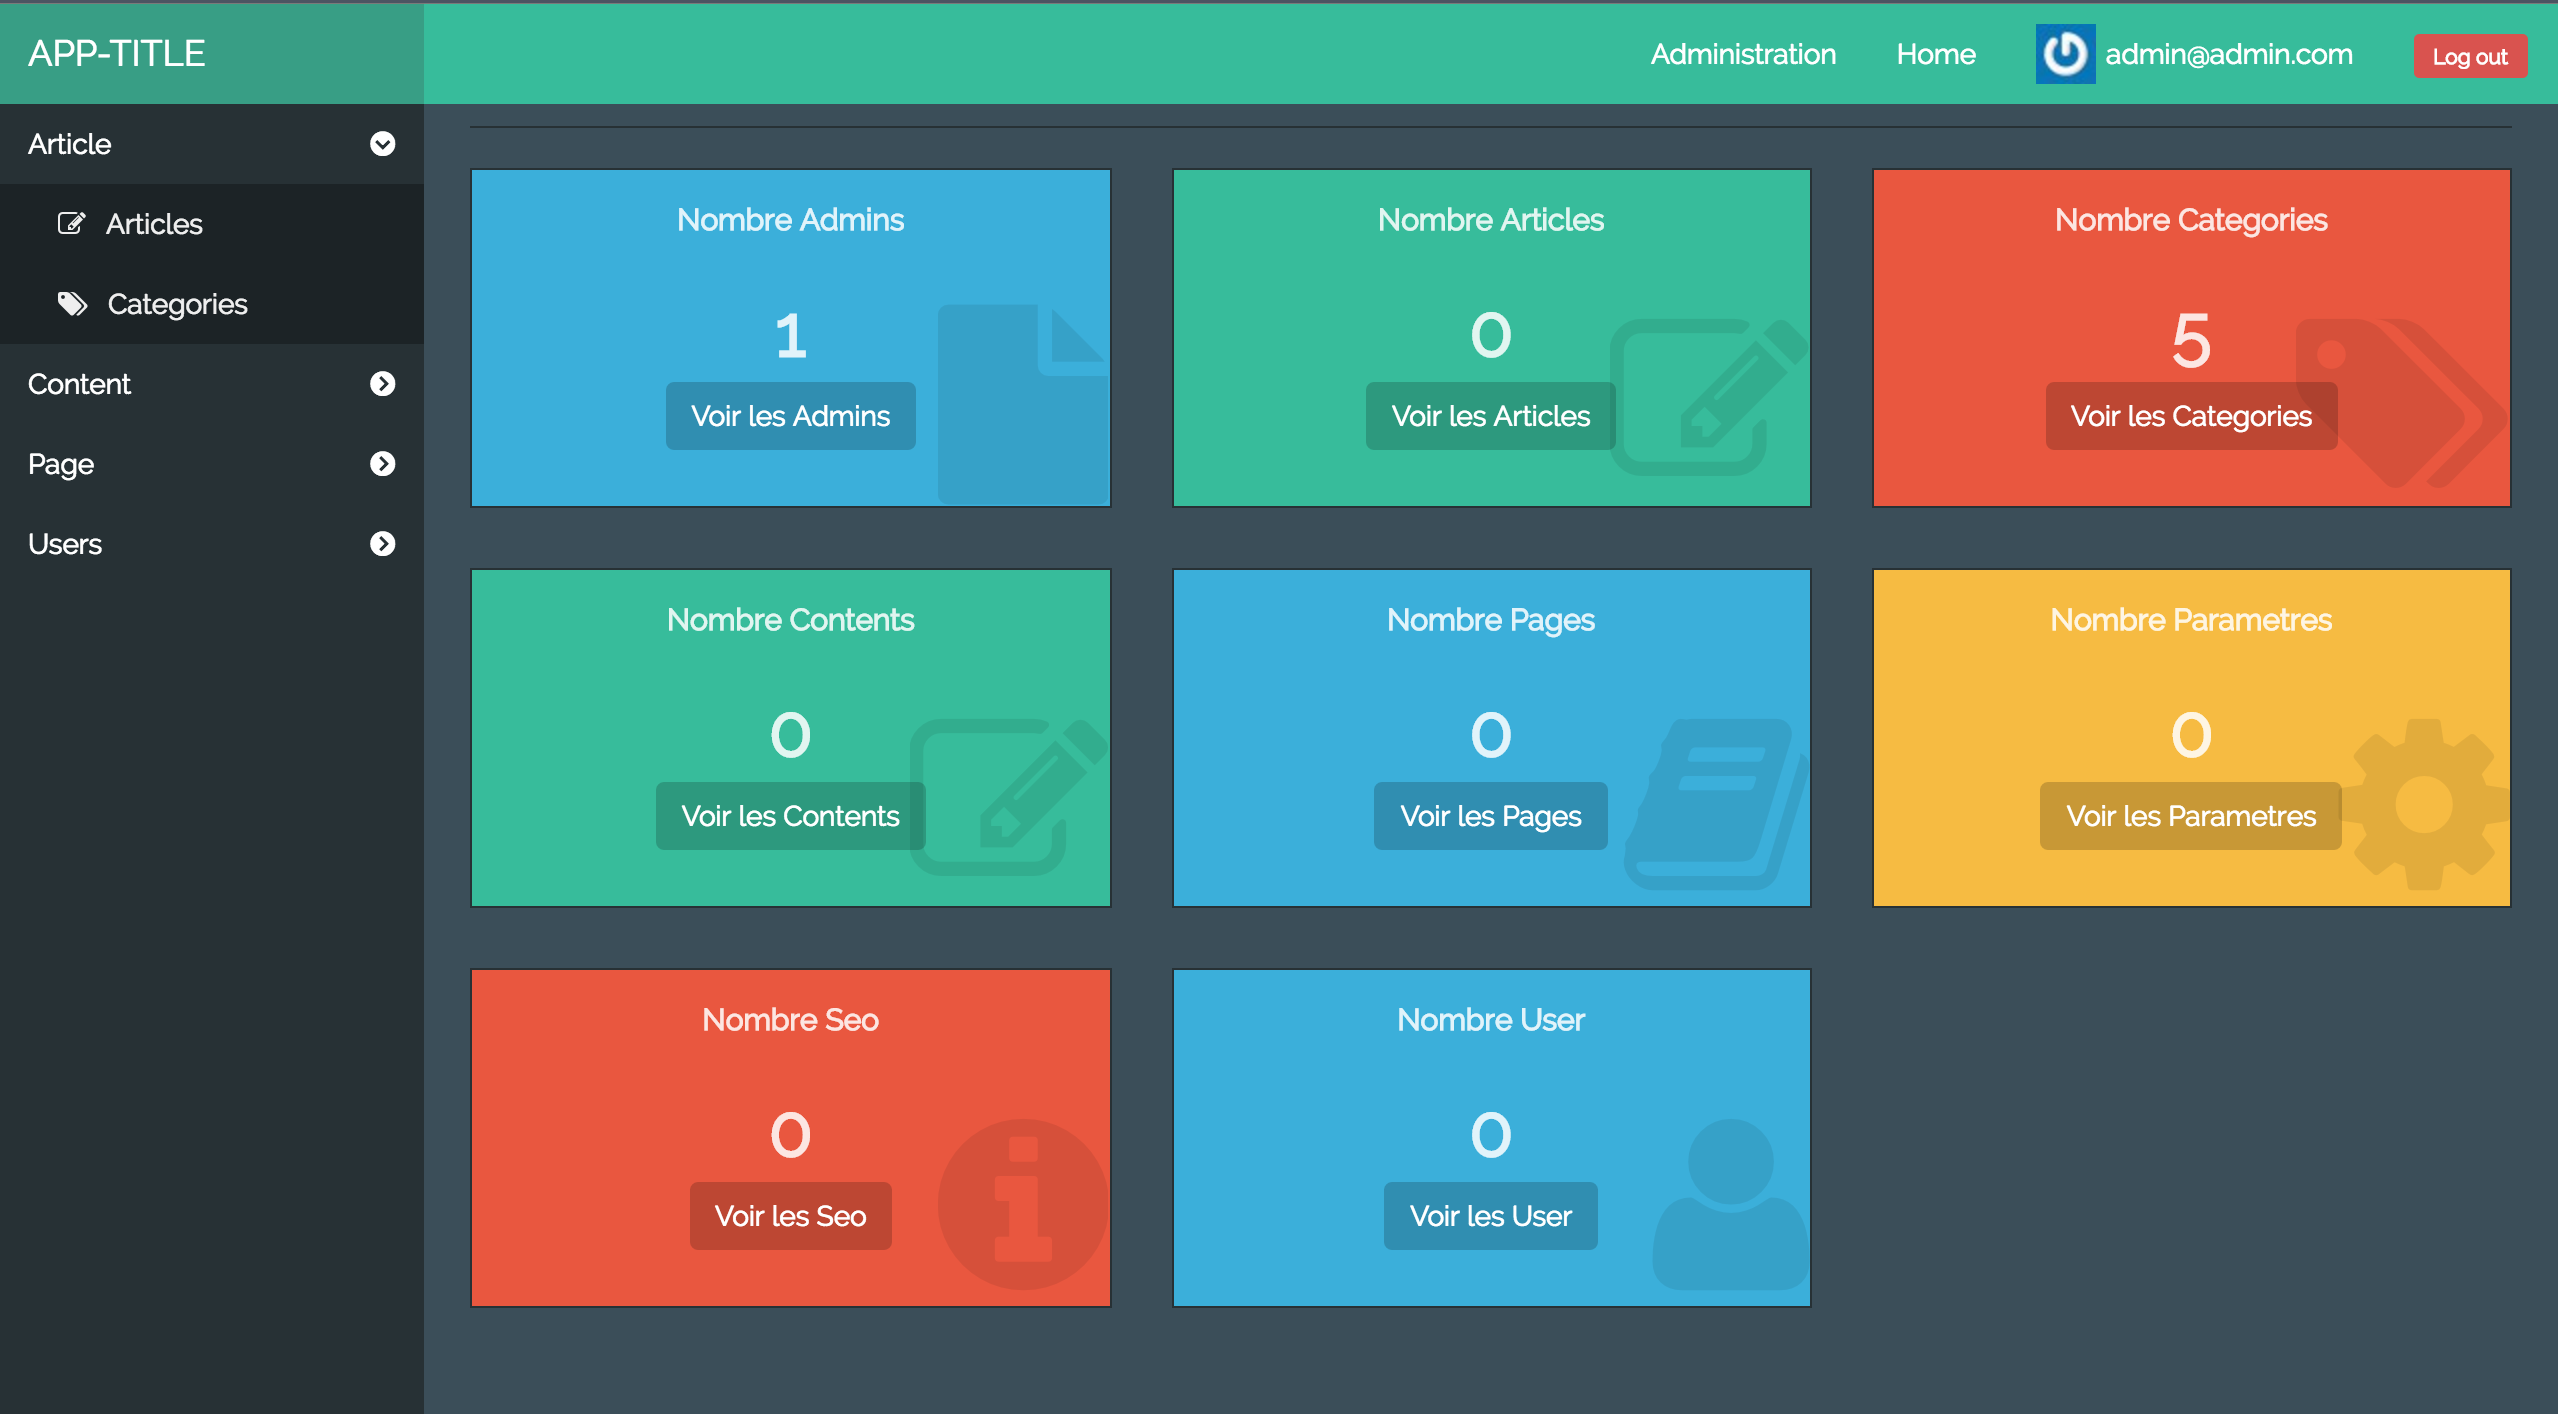Click Voir les Articles button
Screen dimensions: 2558x1414
tap(1489, 416)
